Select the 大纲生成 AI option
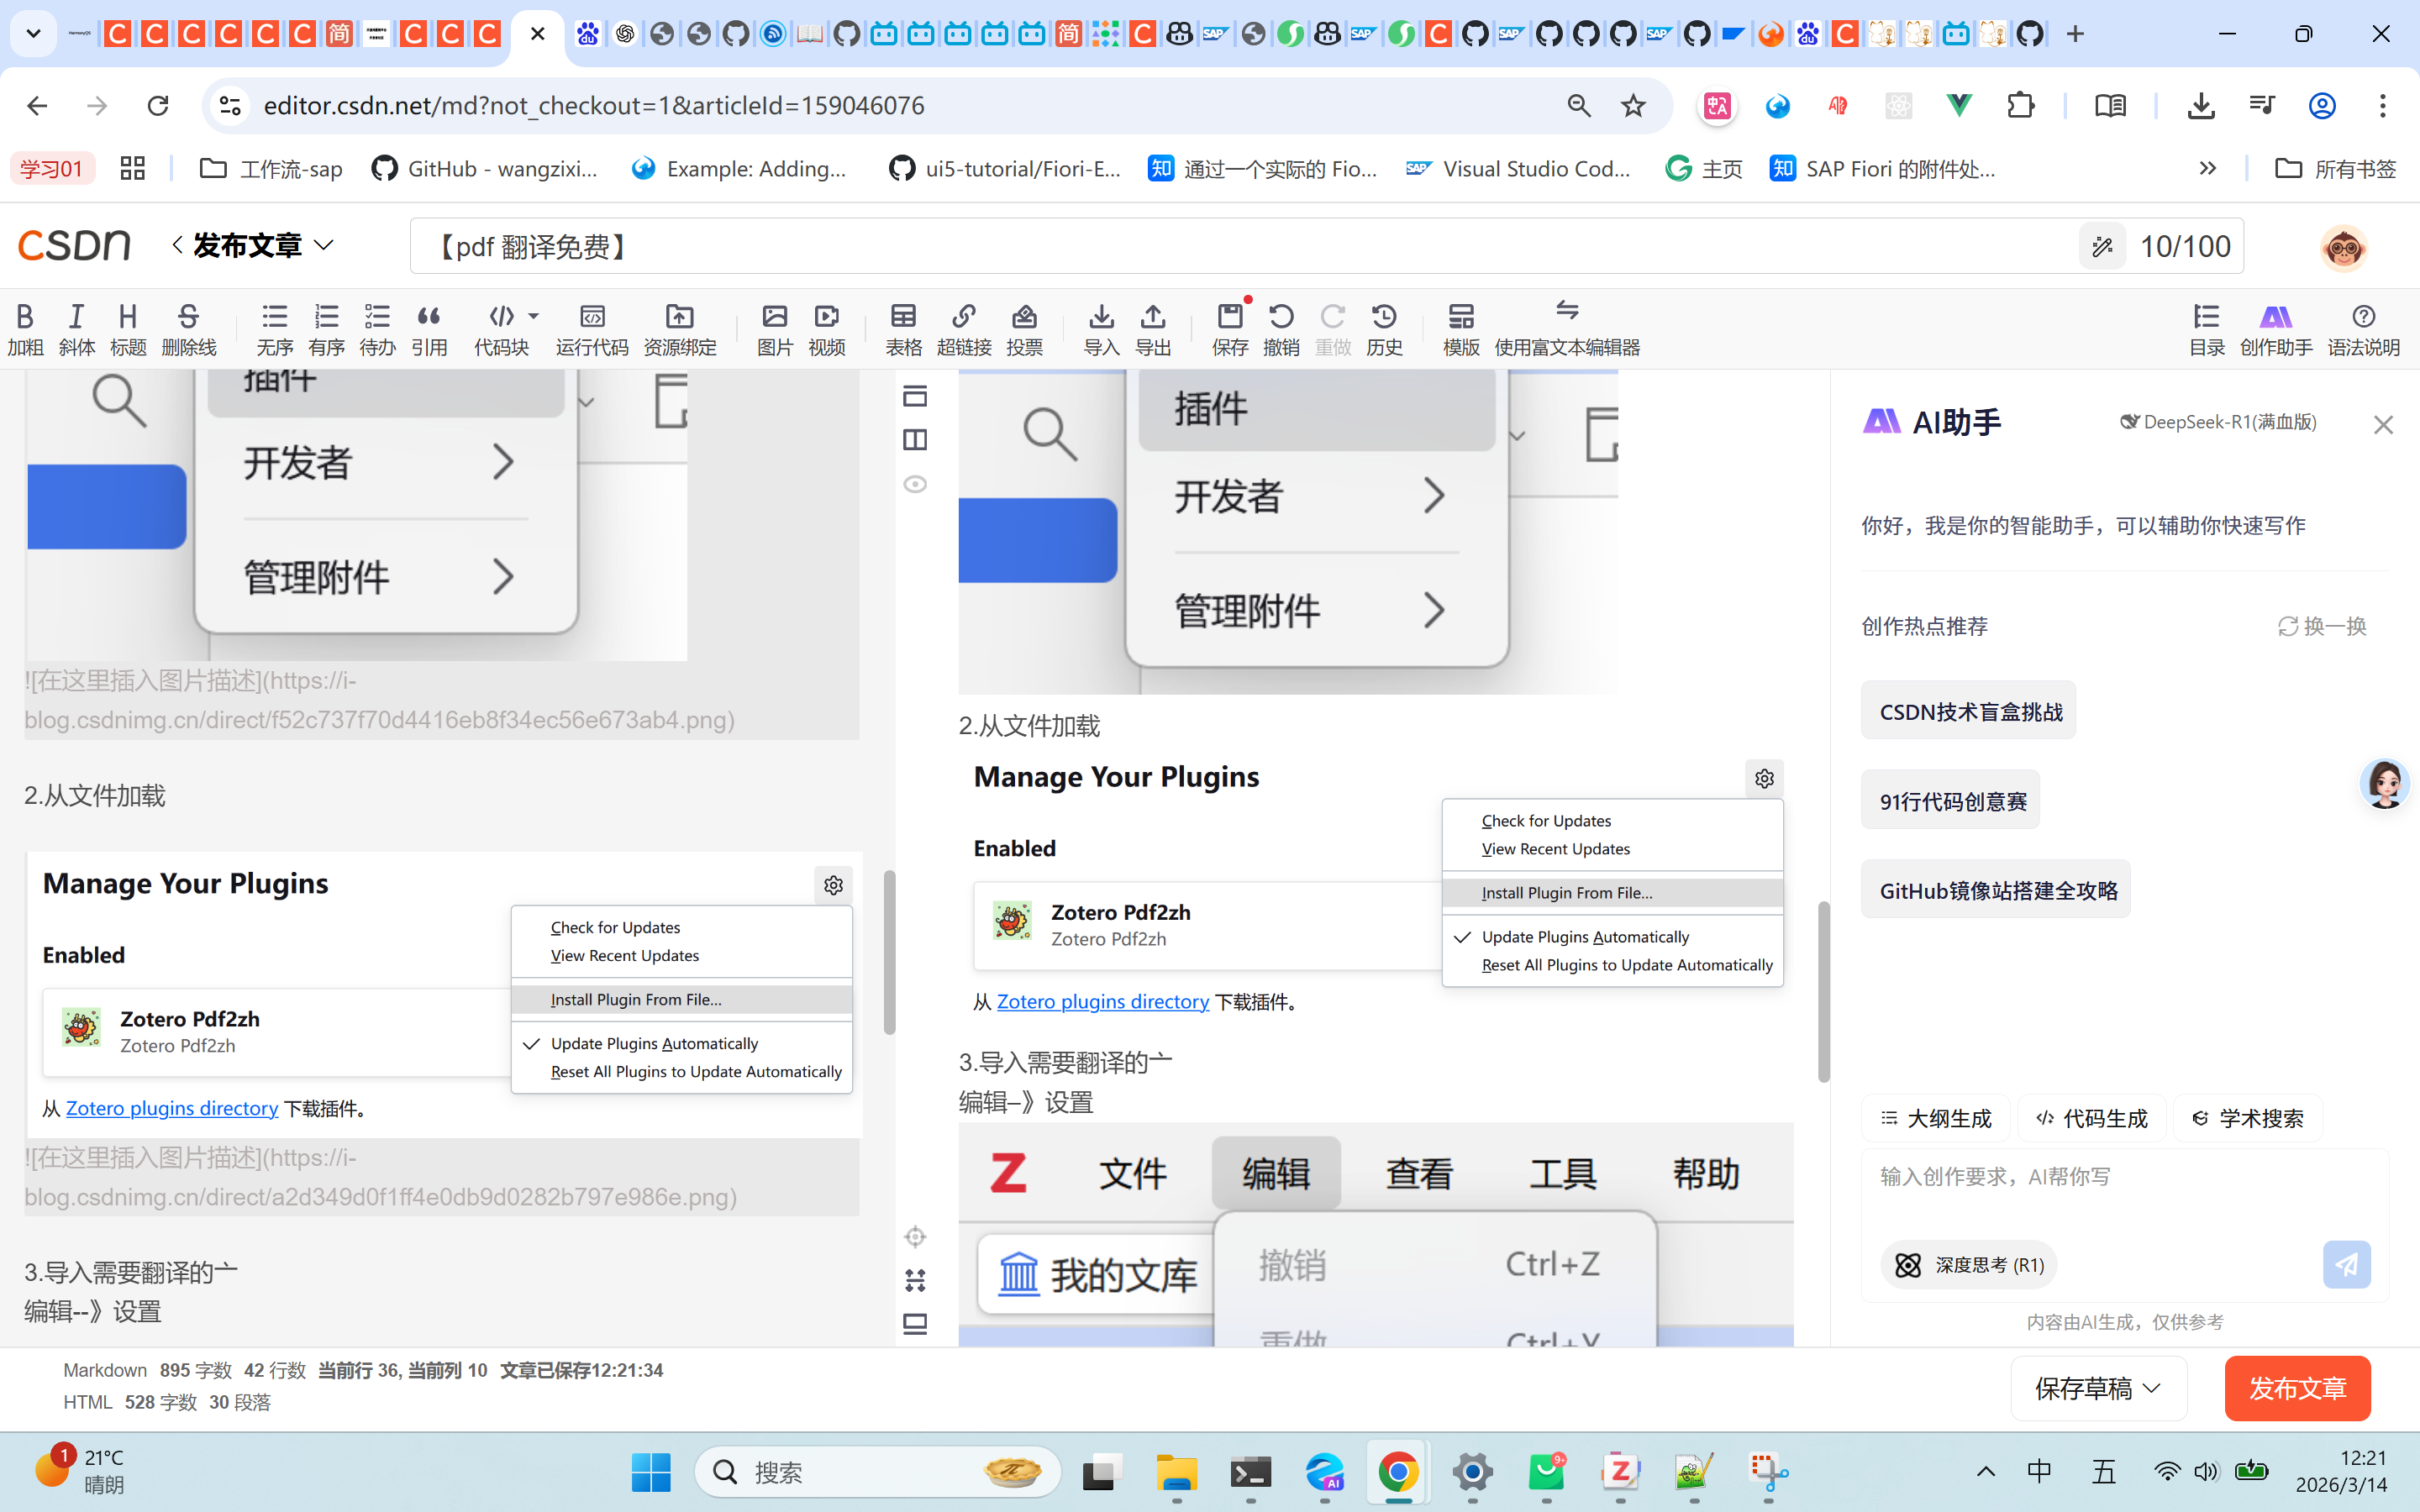 pos(1936,1118)
